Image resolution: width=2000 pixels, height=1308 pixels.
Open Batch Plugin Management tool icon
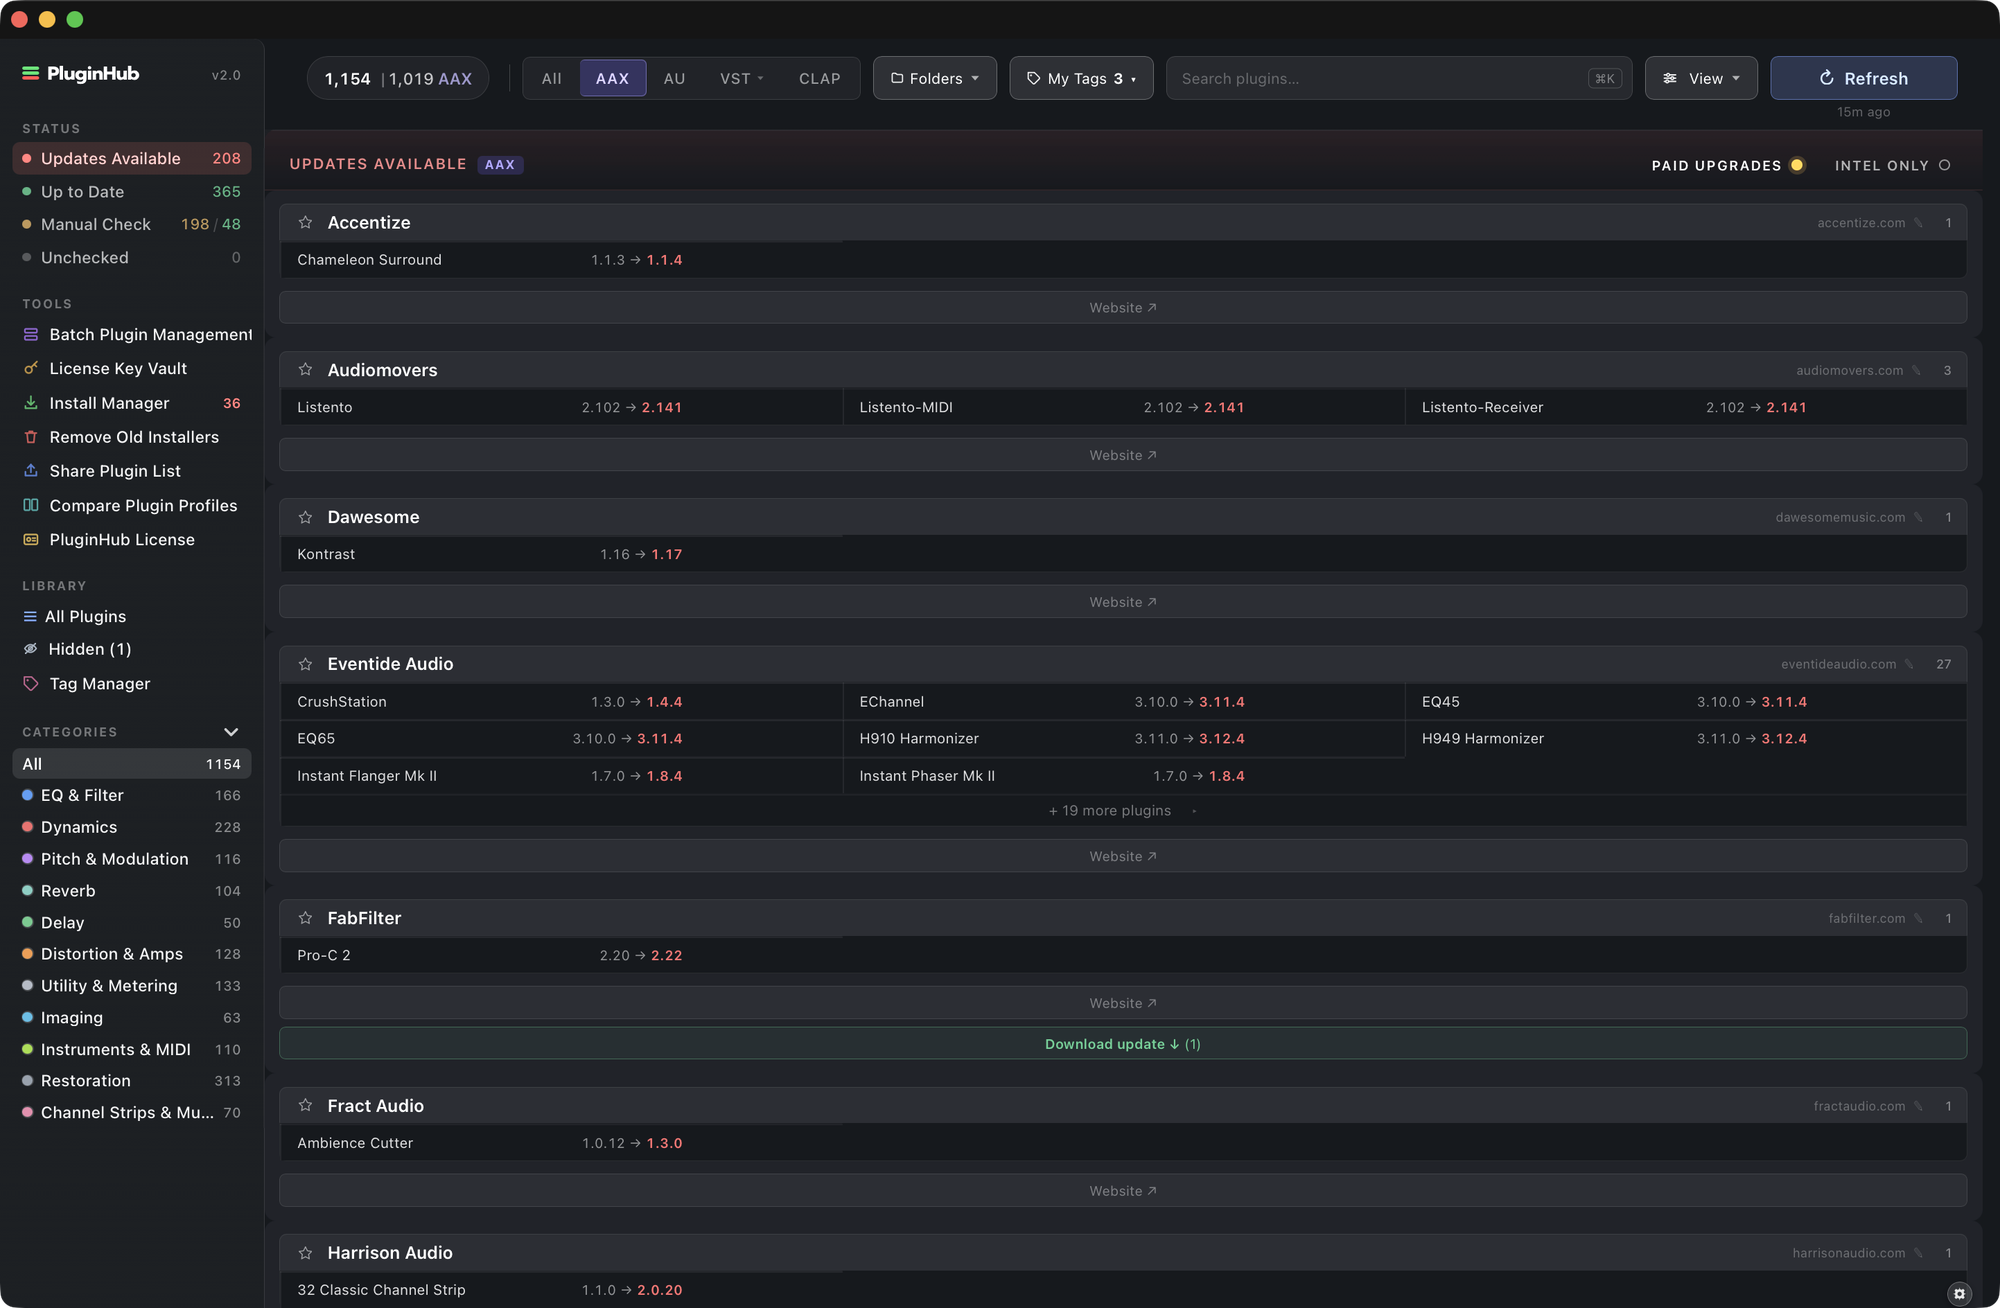31,334
